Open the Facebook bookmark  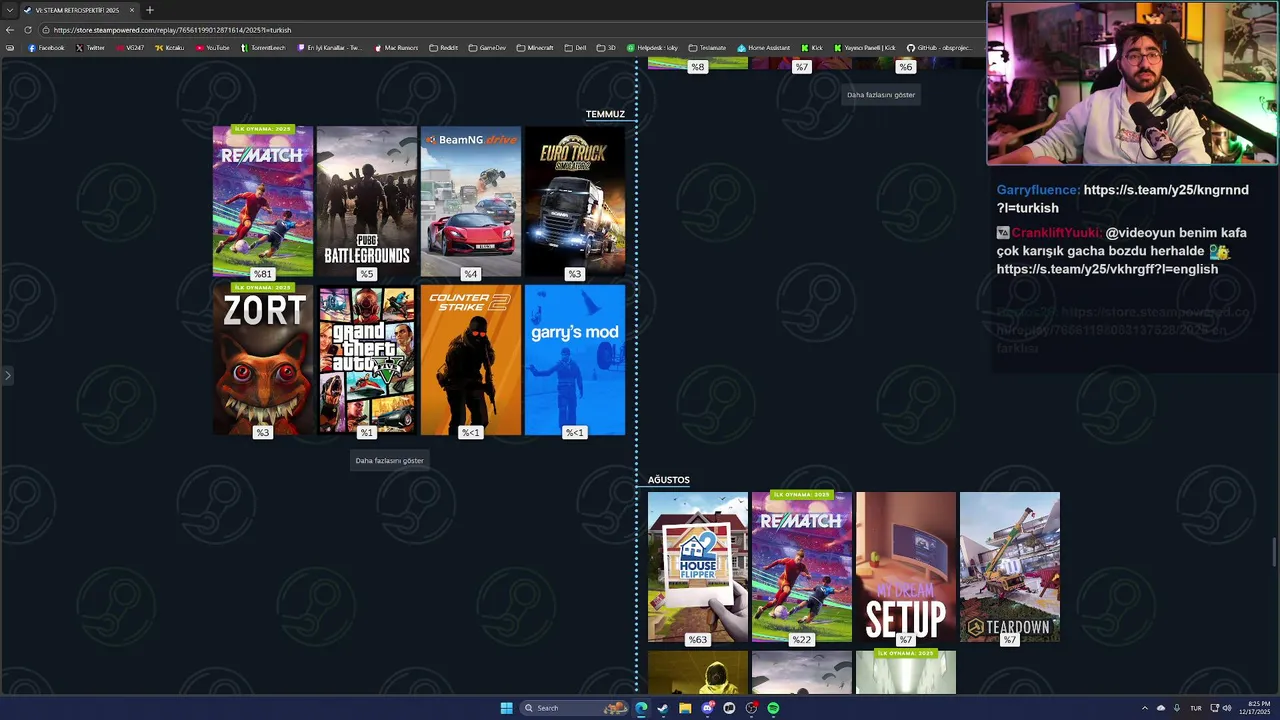tap(46, 48)
